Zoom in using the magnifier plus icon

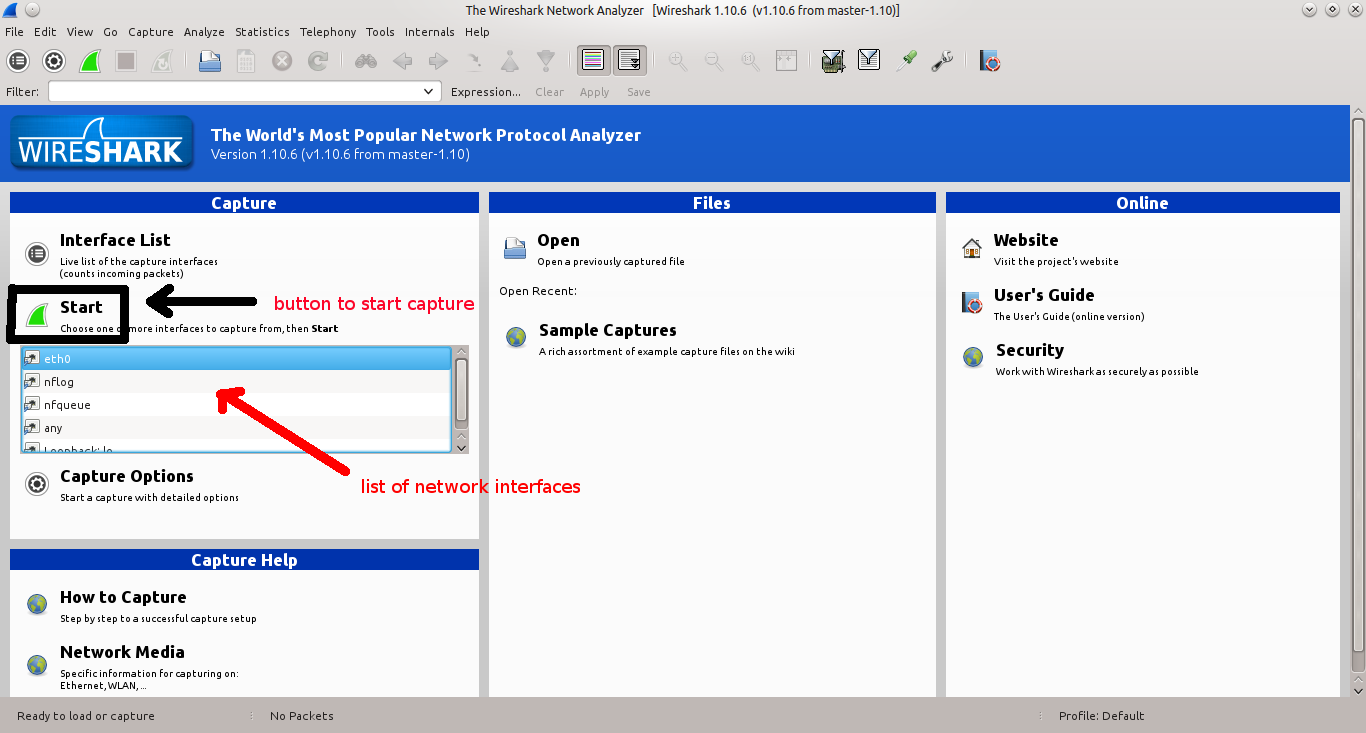[678, 61]
